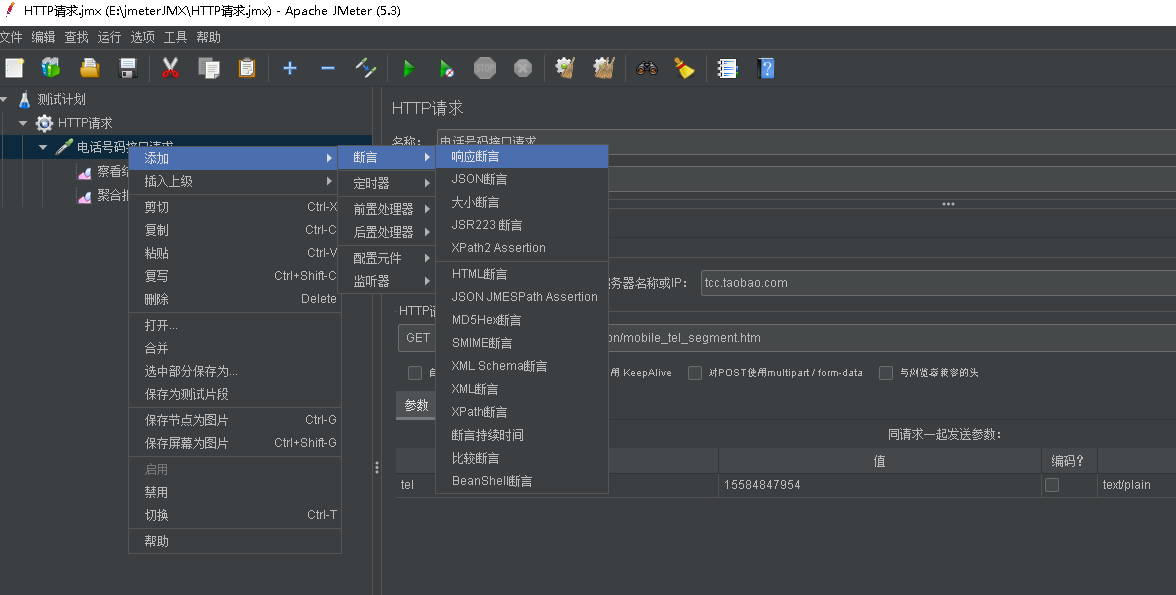Clear all results with double broom icon
Viewport: 1176px width, 595px height.
(x=604, y=68)
